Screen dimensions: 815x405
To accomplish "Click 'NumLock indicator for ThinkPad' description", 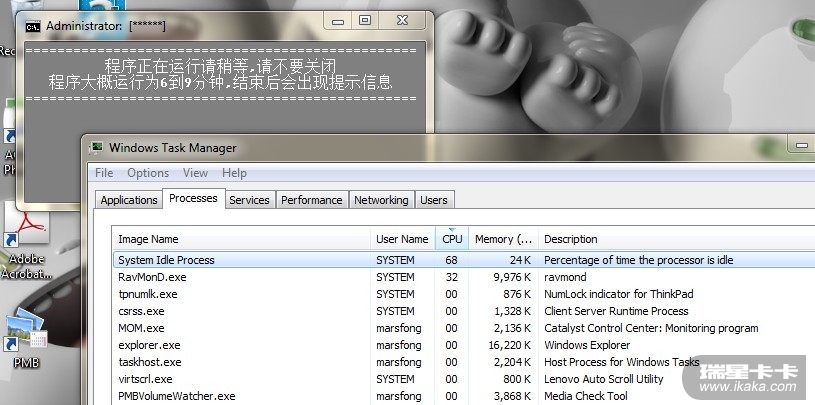I will tap(619, 294).
